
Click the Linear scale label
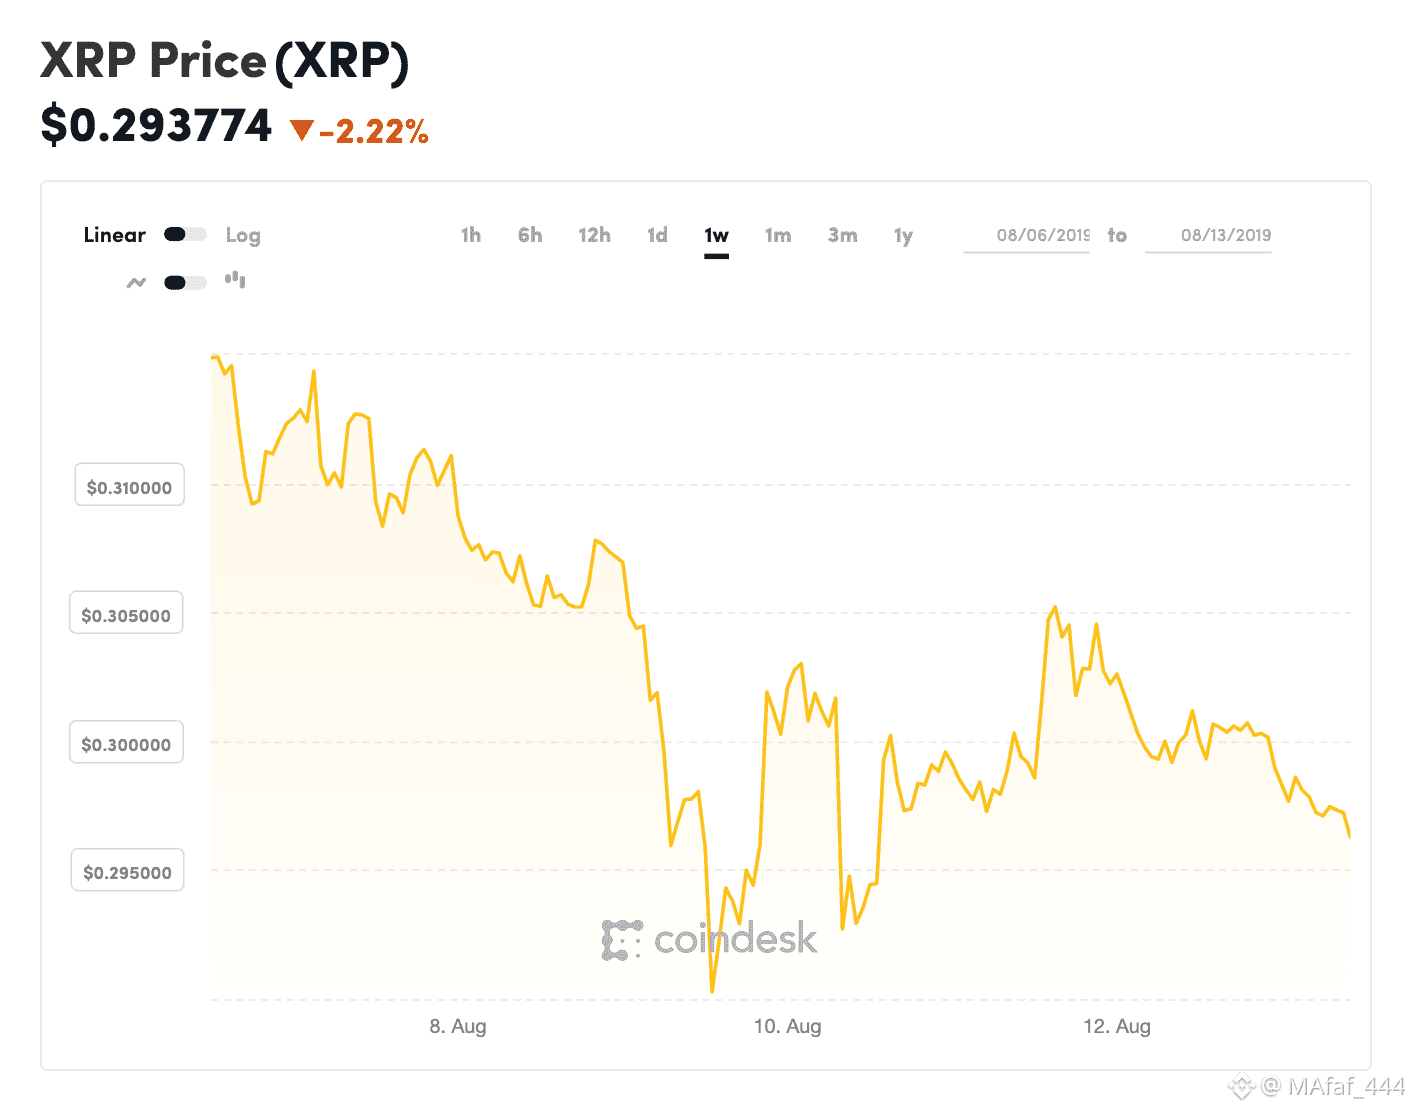[x=114, y=235]
